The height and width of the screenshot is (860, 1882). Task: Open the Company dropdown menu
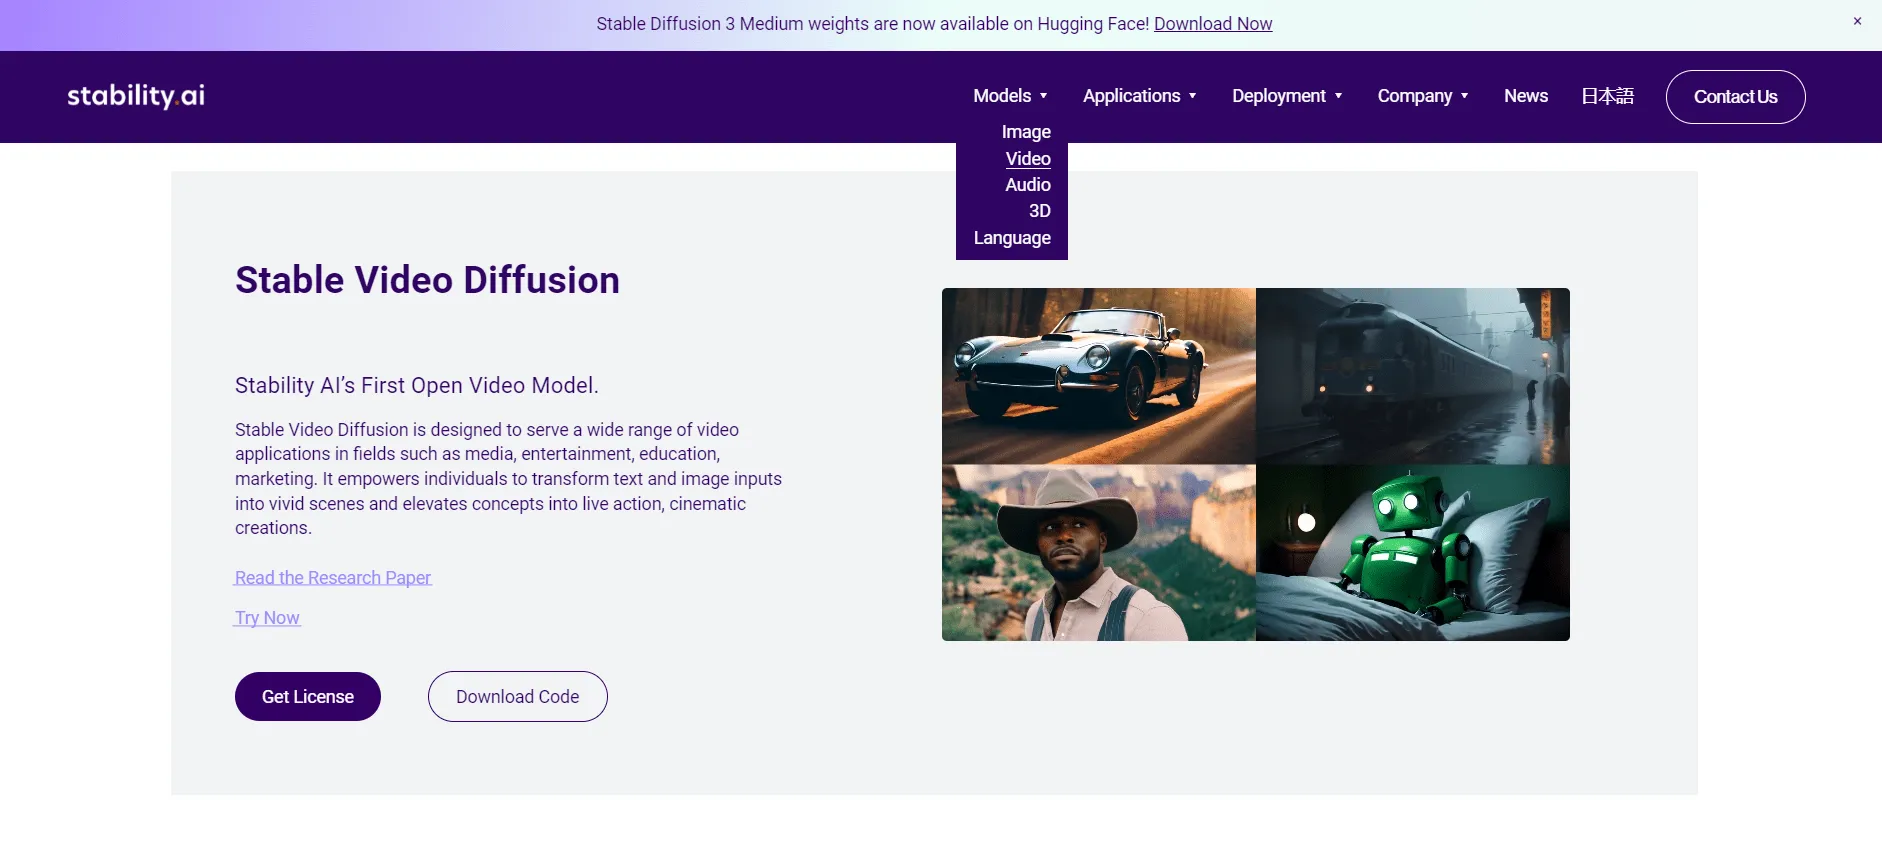click(1422, 96)
